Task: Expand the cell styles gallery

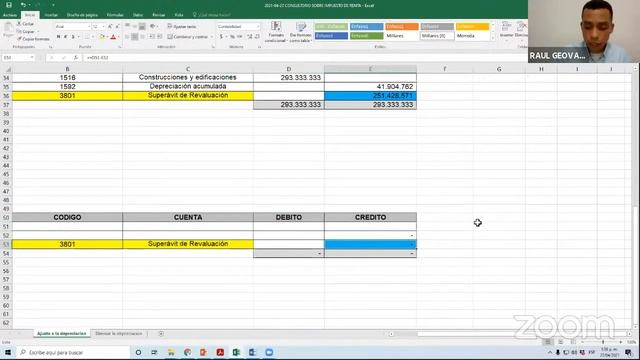Action: 492,38
